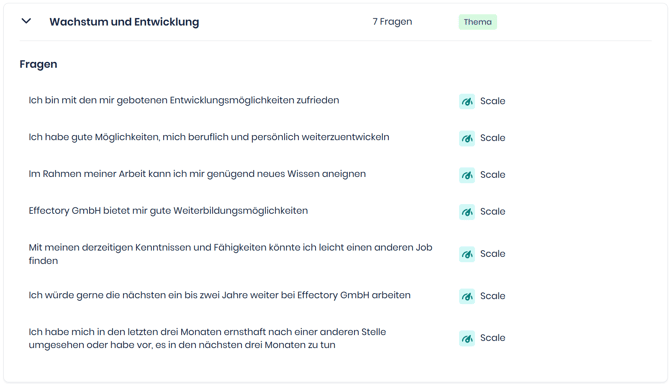Click the Scale label beside Weiterbildungsmöglichkeiten question
This screenshot has height=384, width=670.
pyautogui.click(x=493, y=211)
